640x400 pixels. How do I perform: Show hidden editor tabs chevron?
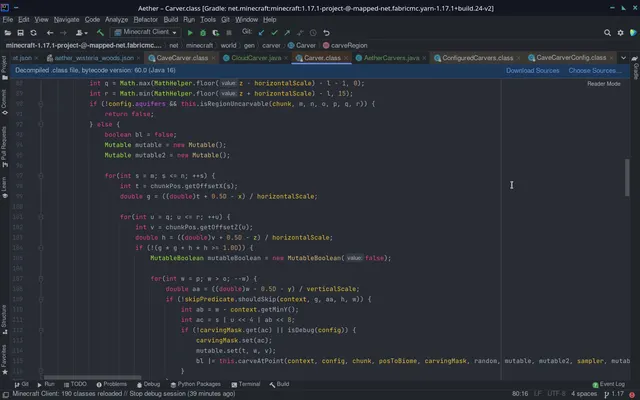coord(623,58)
